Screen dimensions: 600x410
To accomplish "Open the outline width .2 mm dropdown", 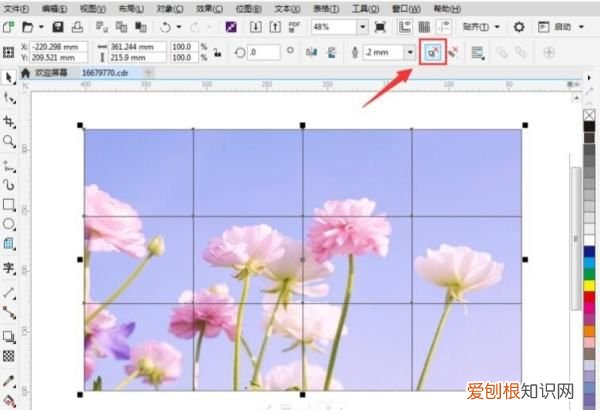I will pos(410,52).
